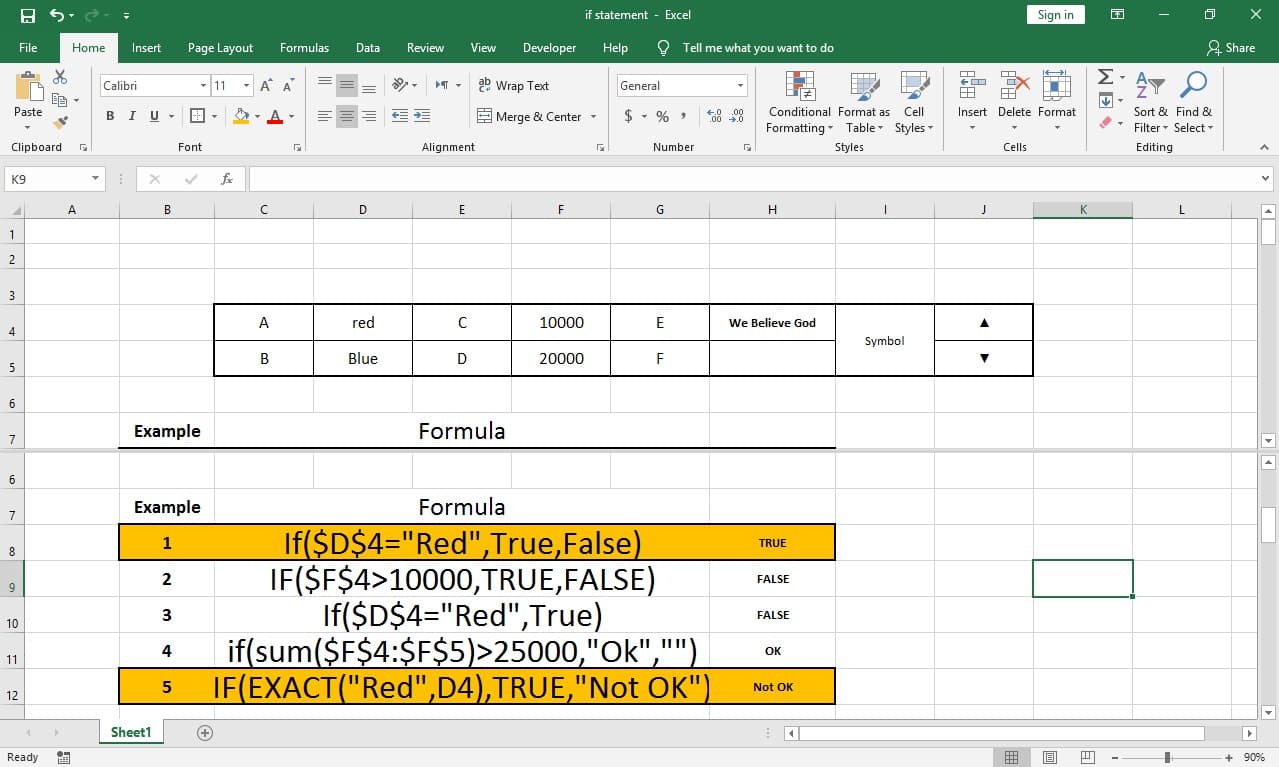Screen dimensions: 1279x767
Task: Click the Sign in button
Action: 1055,14
